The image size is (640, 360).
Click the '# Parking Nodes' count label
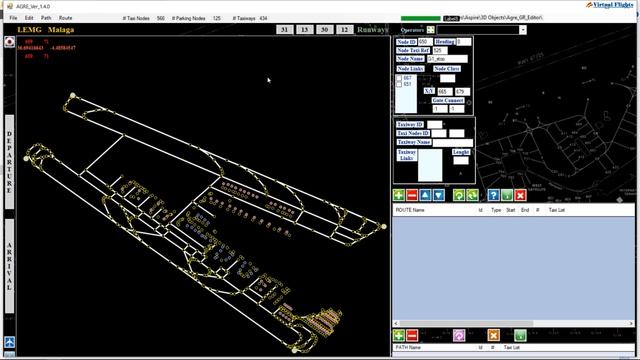click(x=189, y=18)
